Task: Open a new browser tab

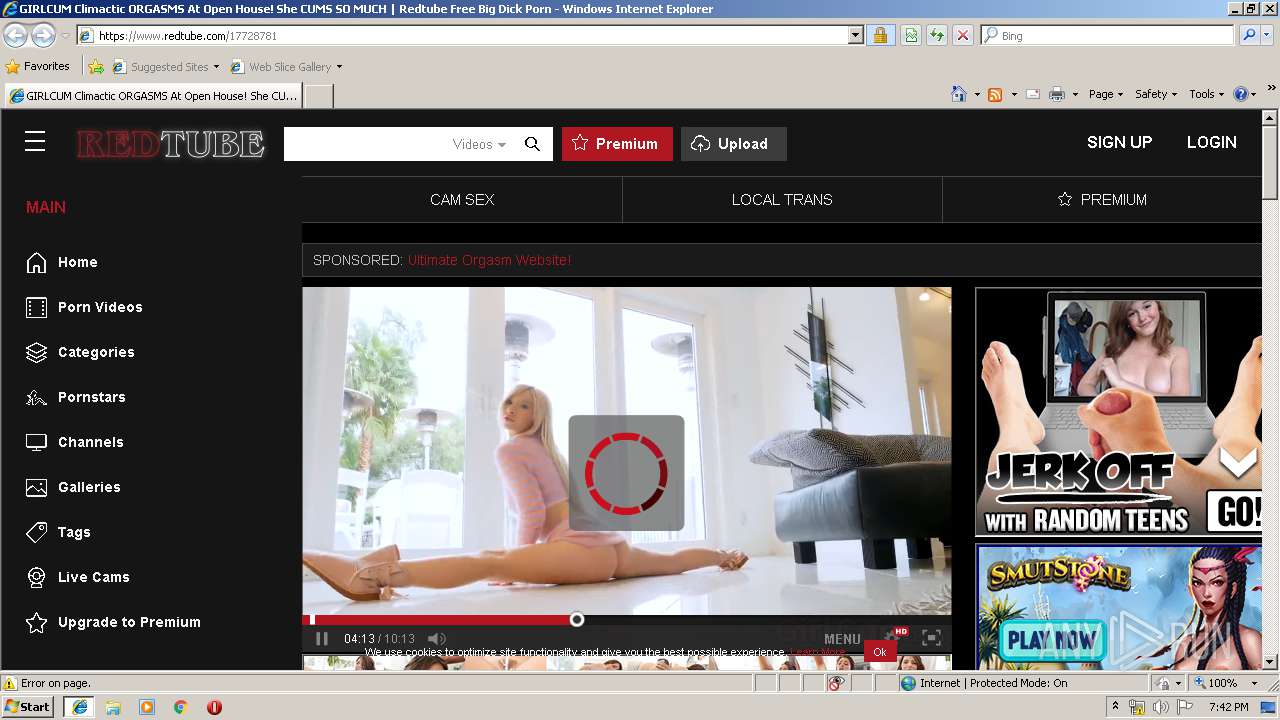Action: [x=318, y=96]
